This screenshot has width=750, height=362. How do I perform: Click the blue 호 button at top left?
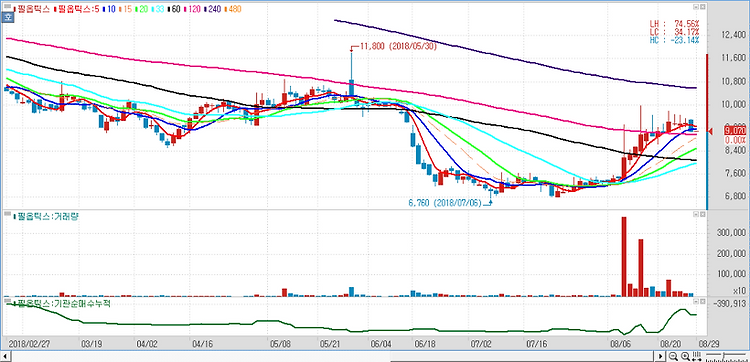click(x=7, y=17)
